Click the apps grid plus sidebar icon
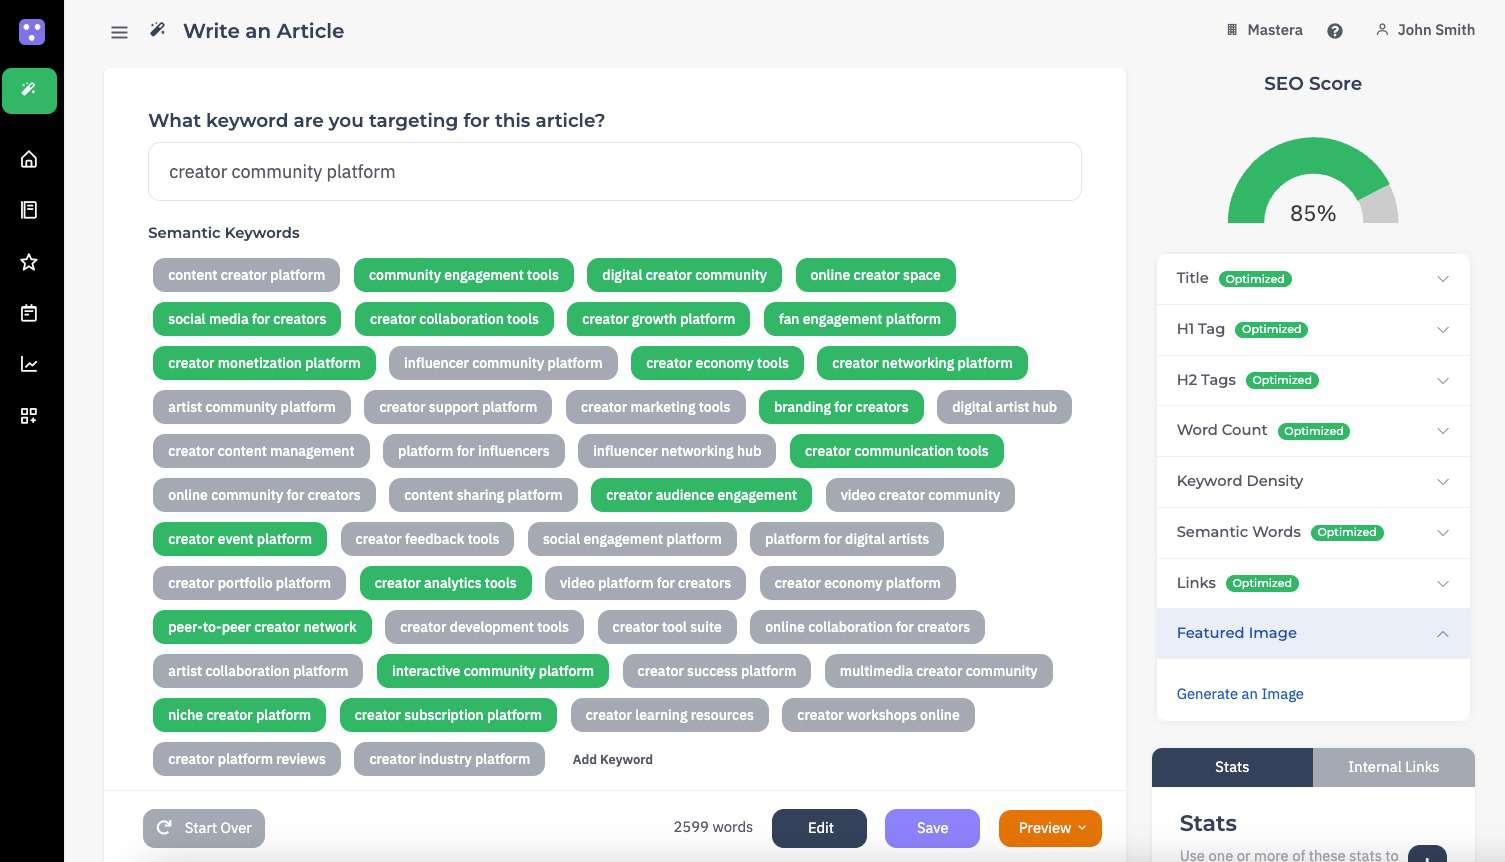 click(x=29, y=416)
